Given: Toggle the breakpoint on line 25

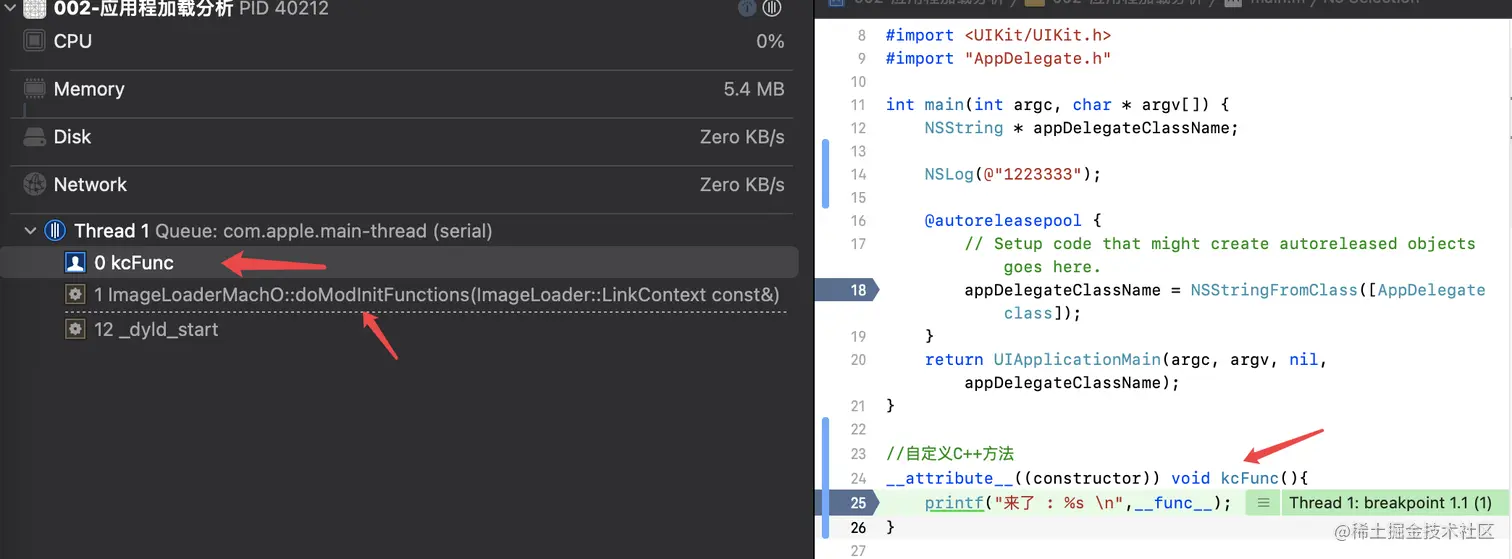Looking at the screenshot, I should pyautogui.click(x=850, y=503).
